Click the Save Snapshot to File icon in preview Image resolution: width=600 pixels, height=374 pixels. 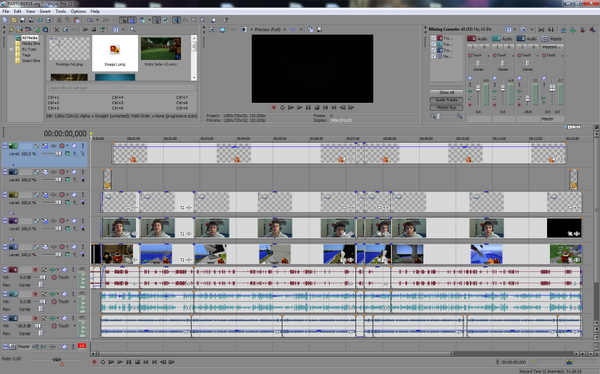tap(320, 29)
